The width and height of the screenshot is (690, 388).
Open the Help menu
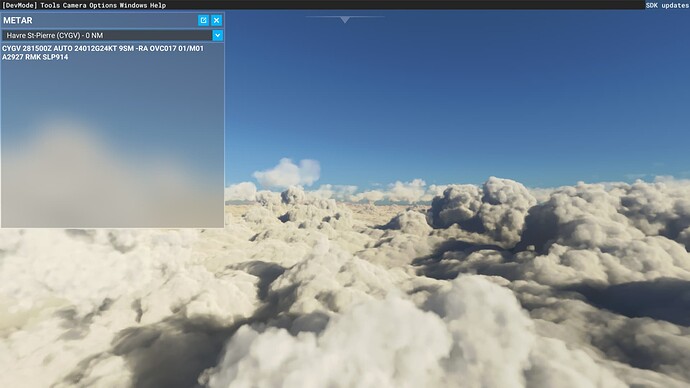click(x=158, y=5)
